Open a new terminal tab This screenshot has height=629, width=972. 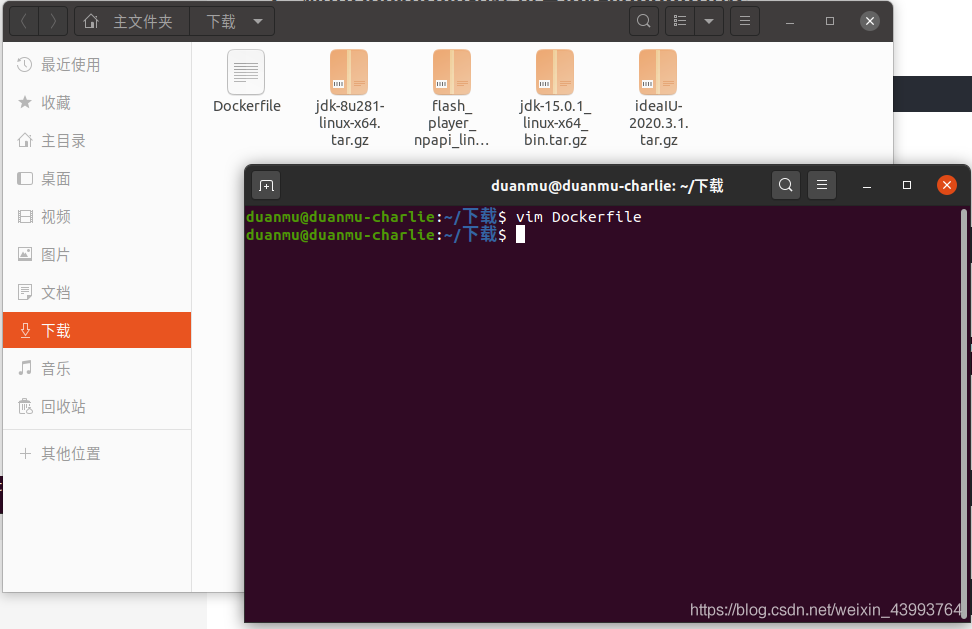(267, 185)
